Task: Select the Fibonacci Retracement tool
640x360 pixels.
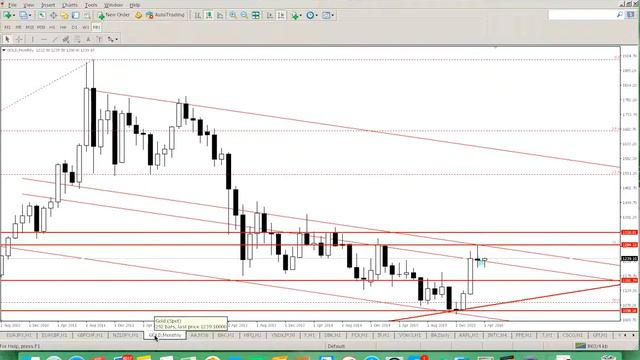Action: (77, 39)
